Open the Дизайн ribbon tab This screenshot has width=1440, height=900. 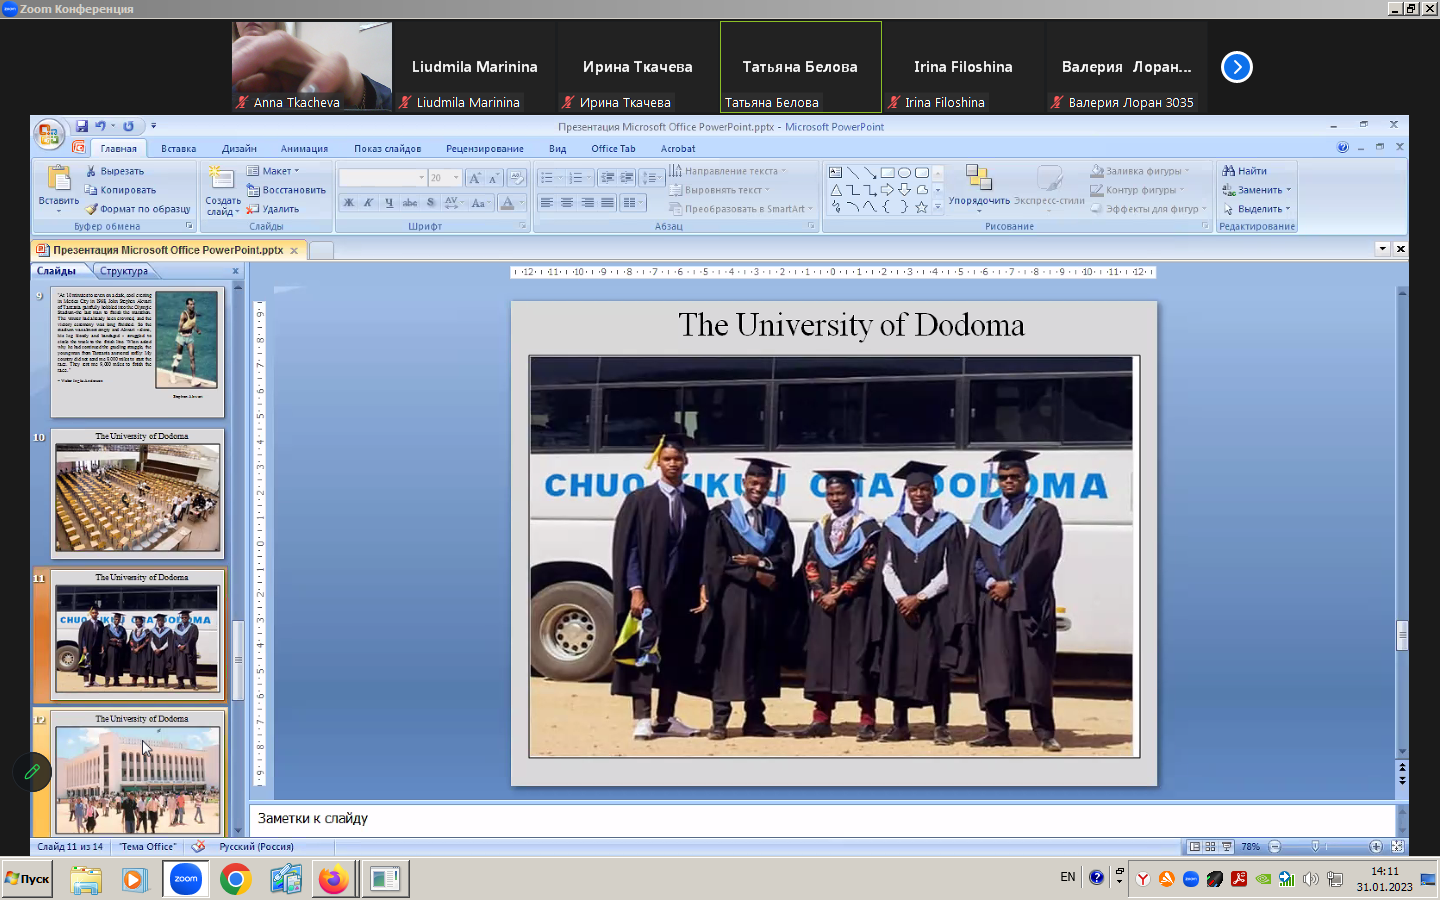point(239,149)
